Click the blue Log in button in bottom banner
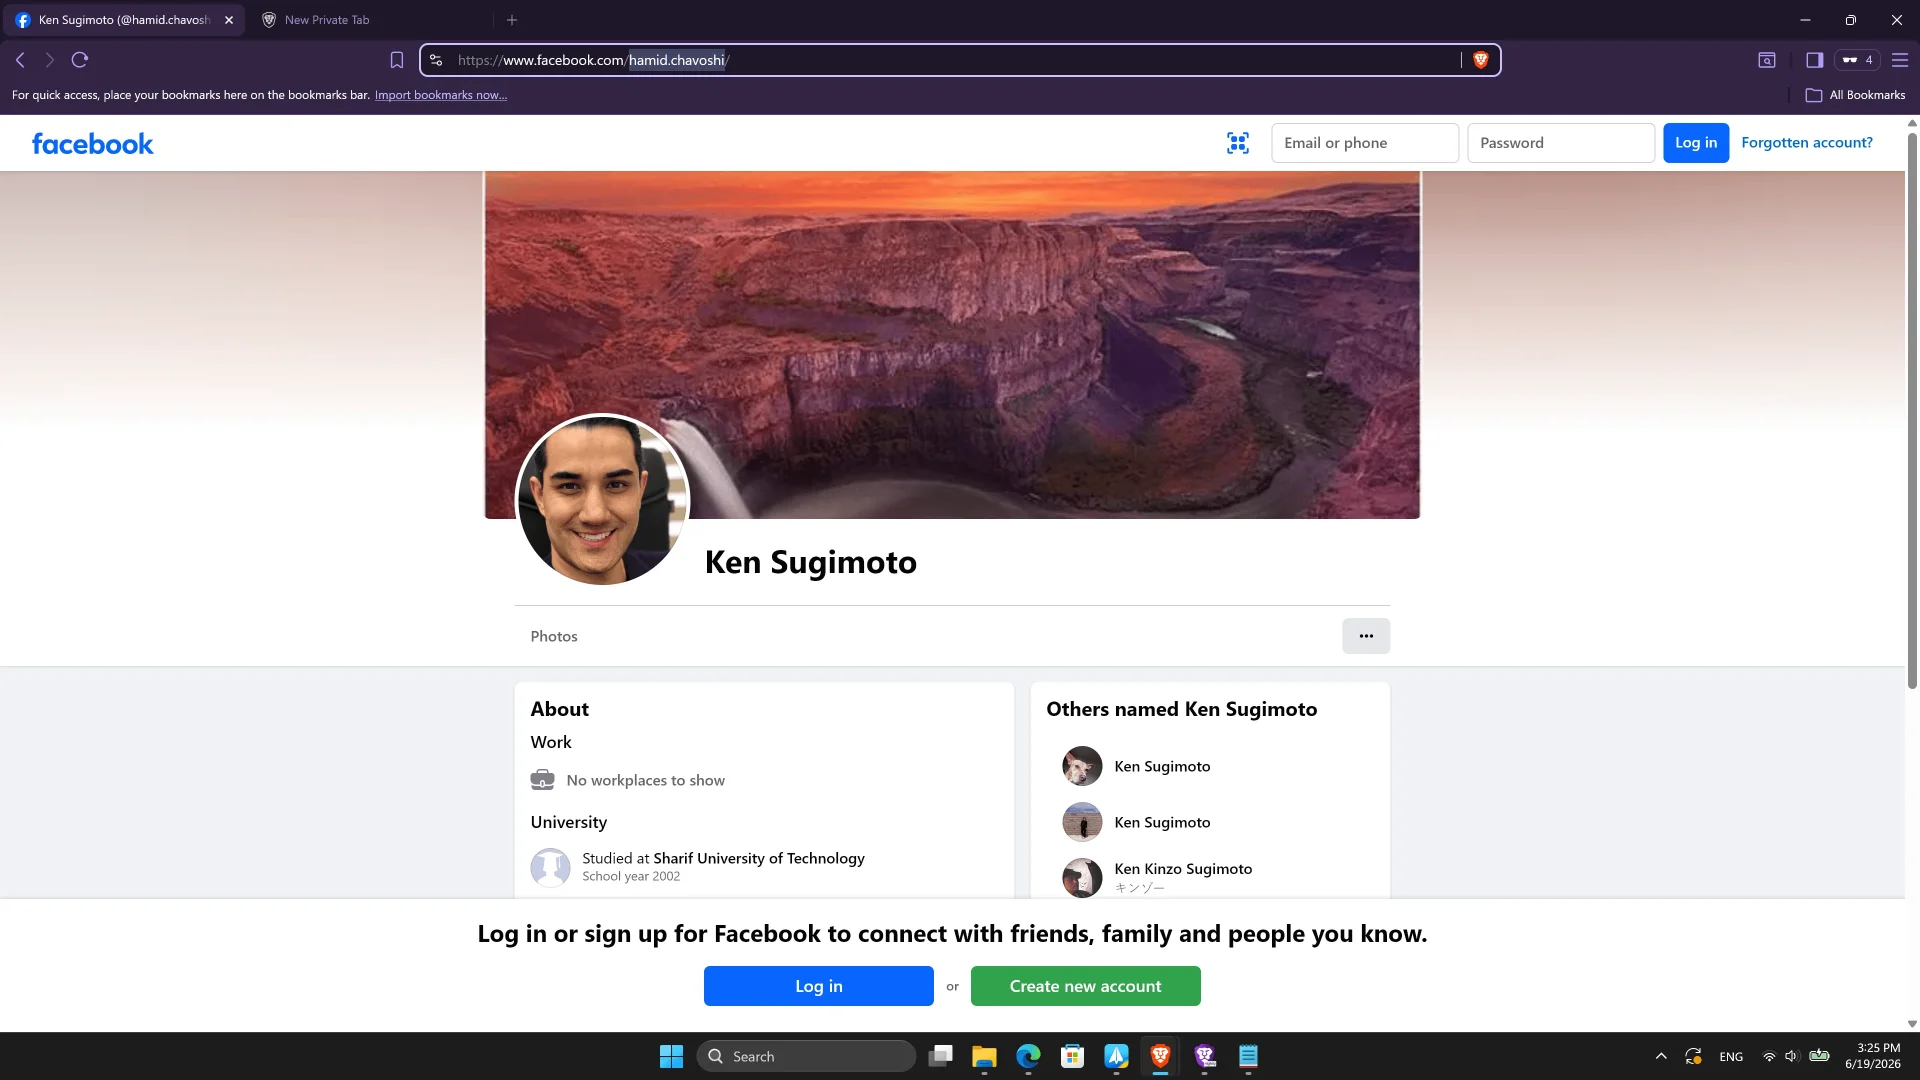 click(819, 986)
